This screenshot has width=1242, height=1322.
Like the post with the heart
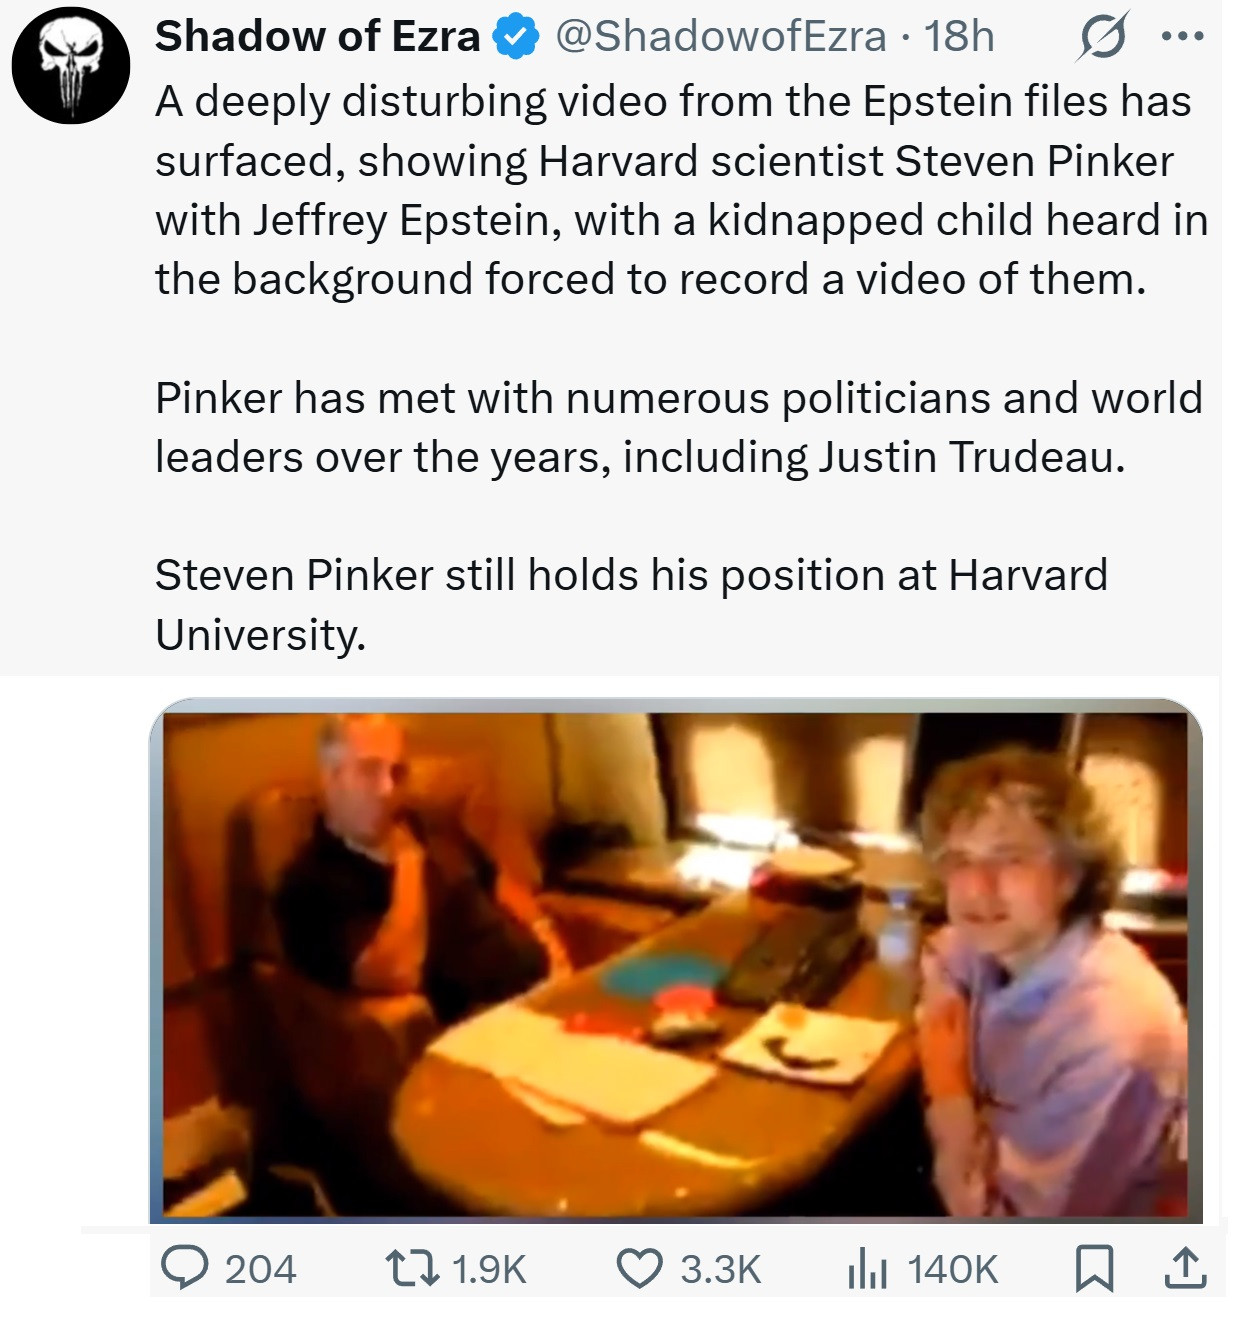[639, 1268]
